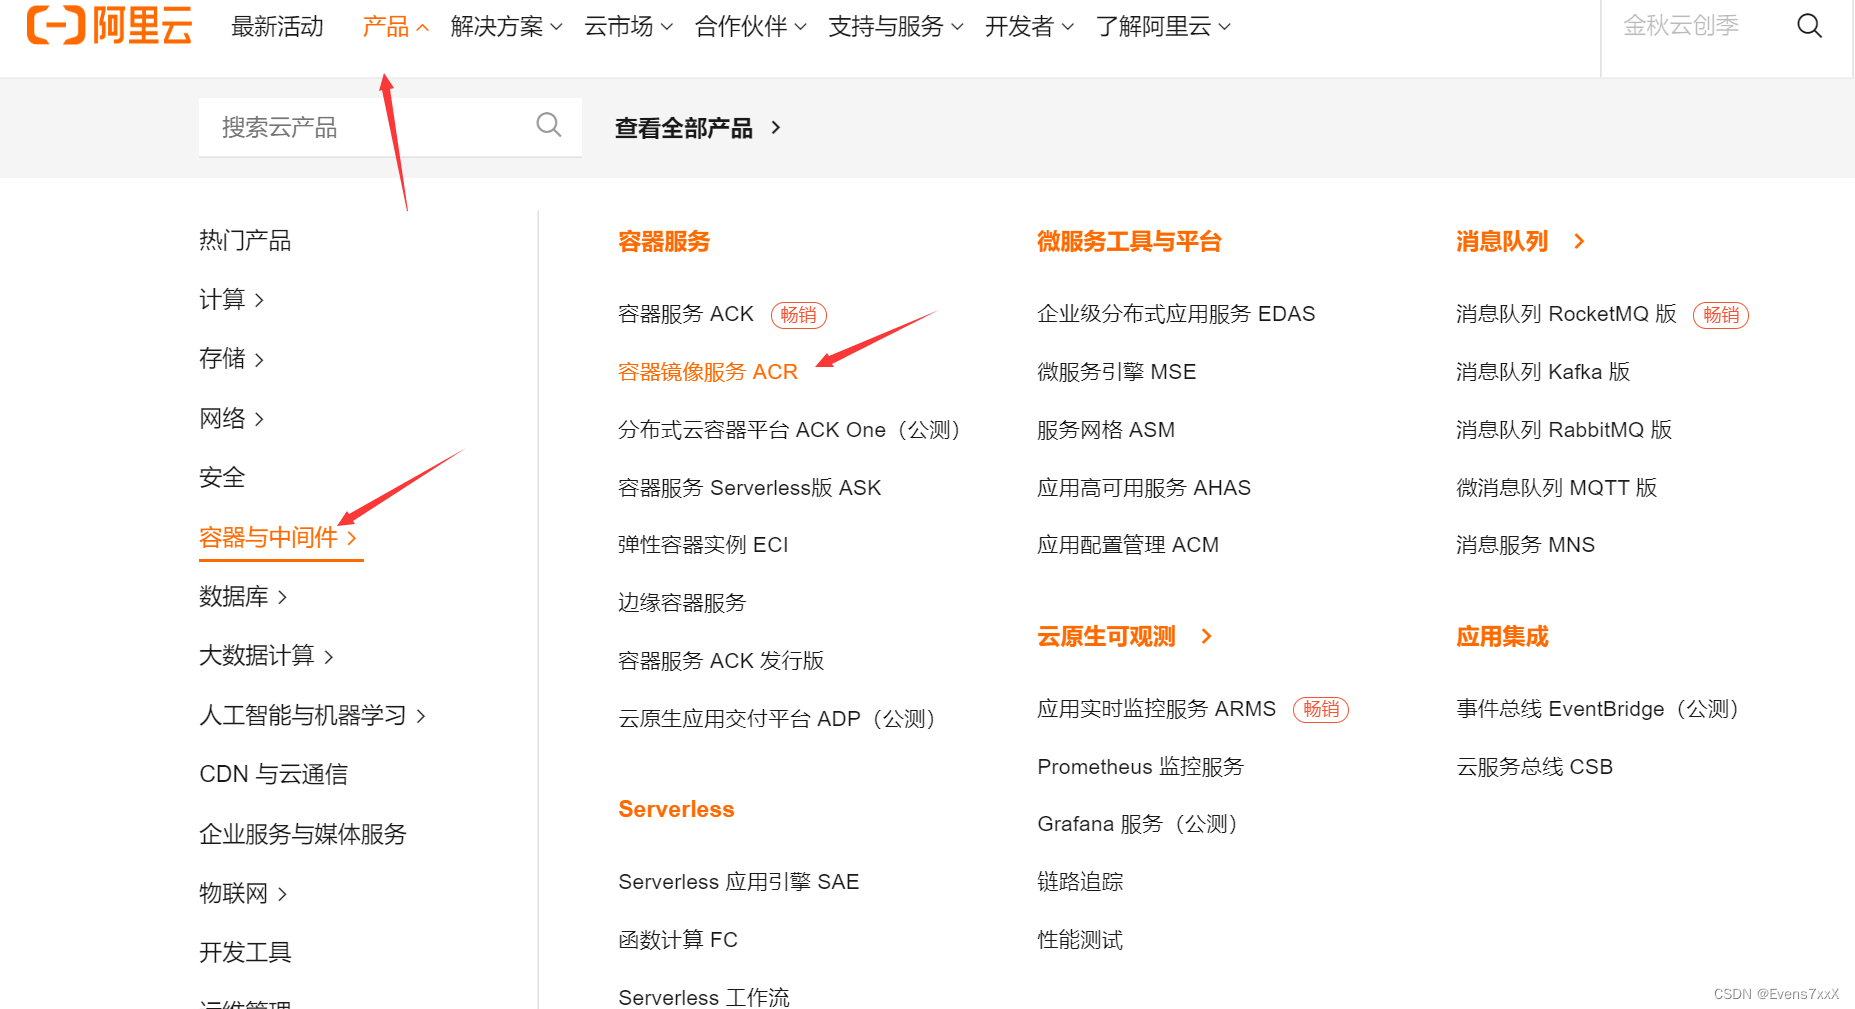Expand the 合作伙伴 dropdown
Screen dimensions: 1855x1009
[750, 27]
